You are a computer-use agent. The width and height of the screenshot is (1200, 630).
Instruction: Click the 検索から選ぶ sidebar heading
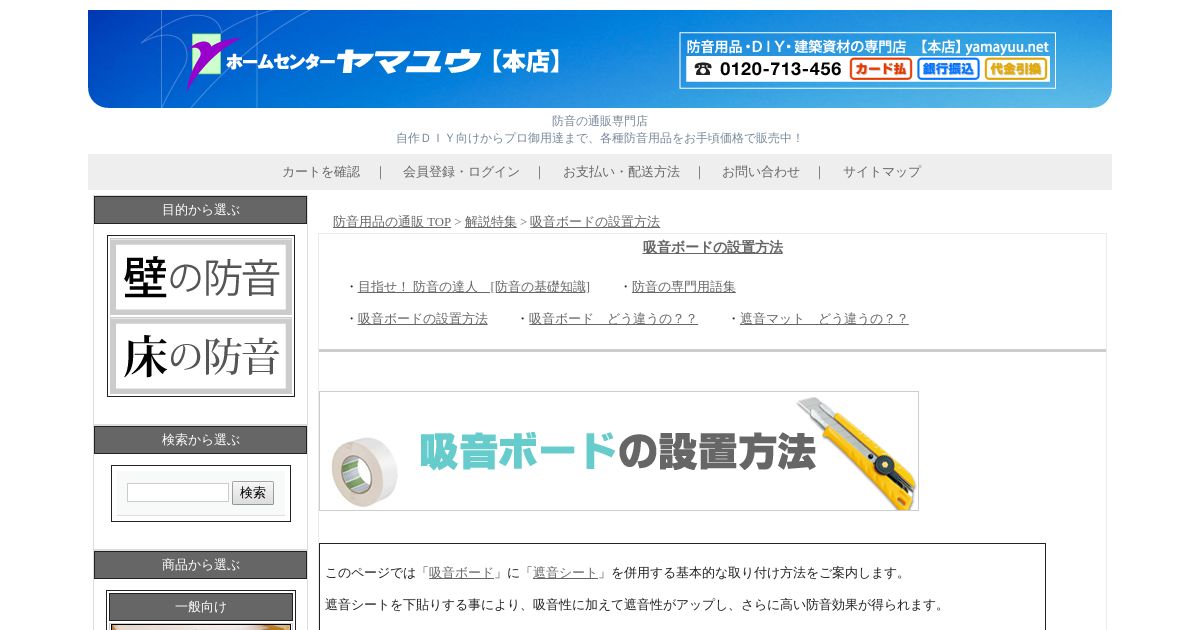click(x=201, y=440)
